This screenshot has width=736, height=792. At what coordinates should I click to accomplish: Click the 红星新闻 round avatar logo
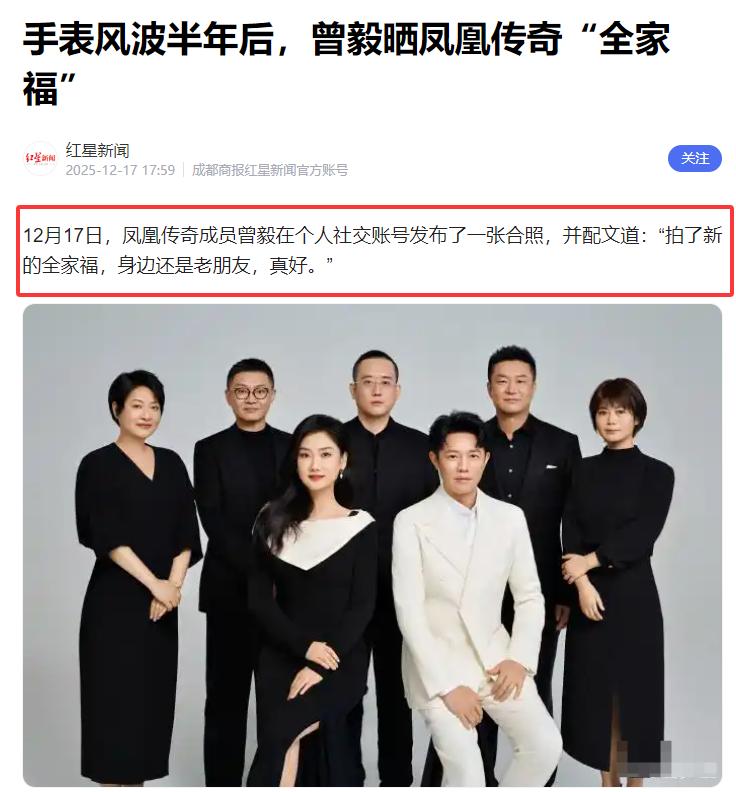click(40, 159)
